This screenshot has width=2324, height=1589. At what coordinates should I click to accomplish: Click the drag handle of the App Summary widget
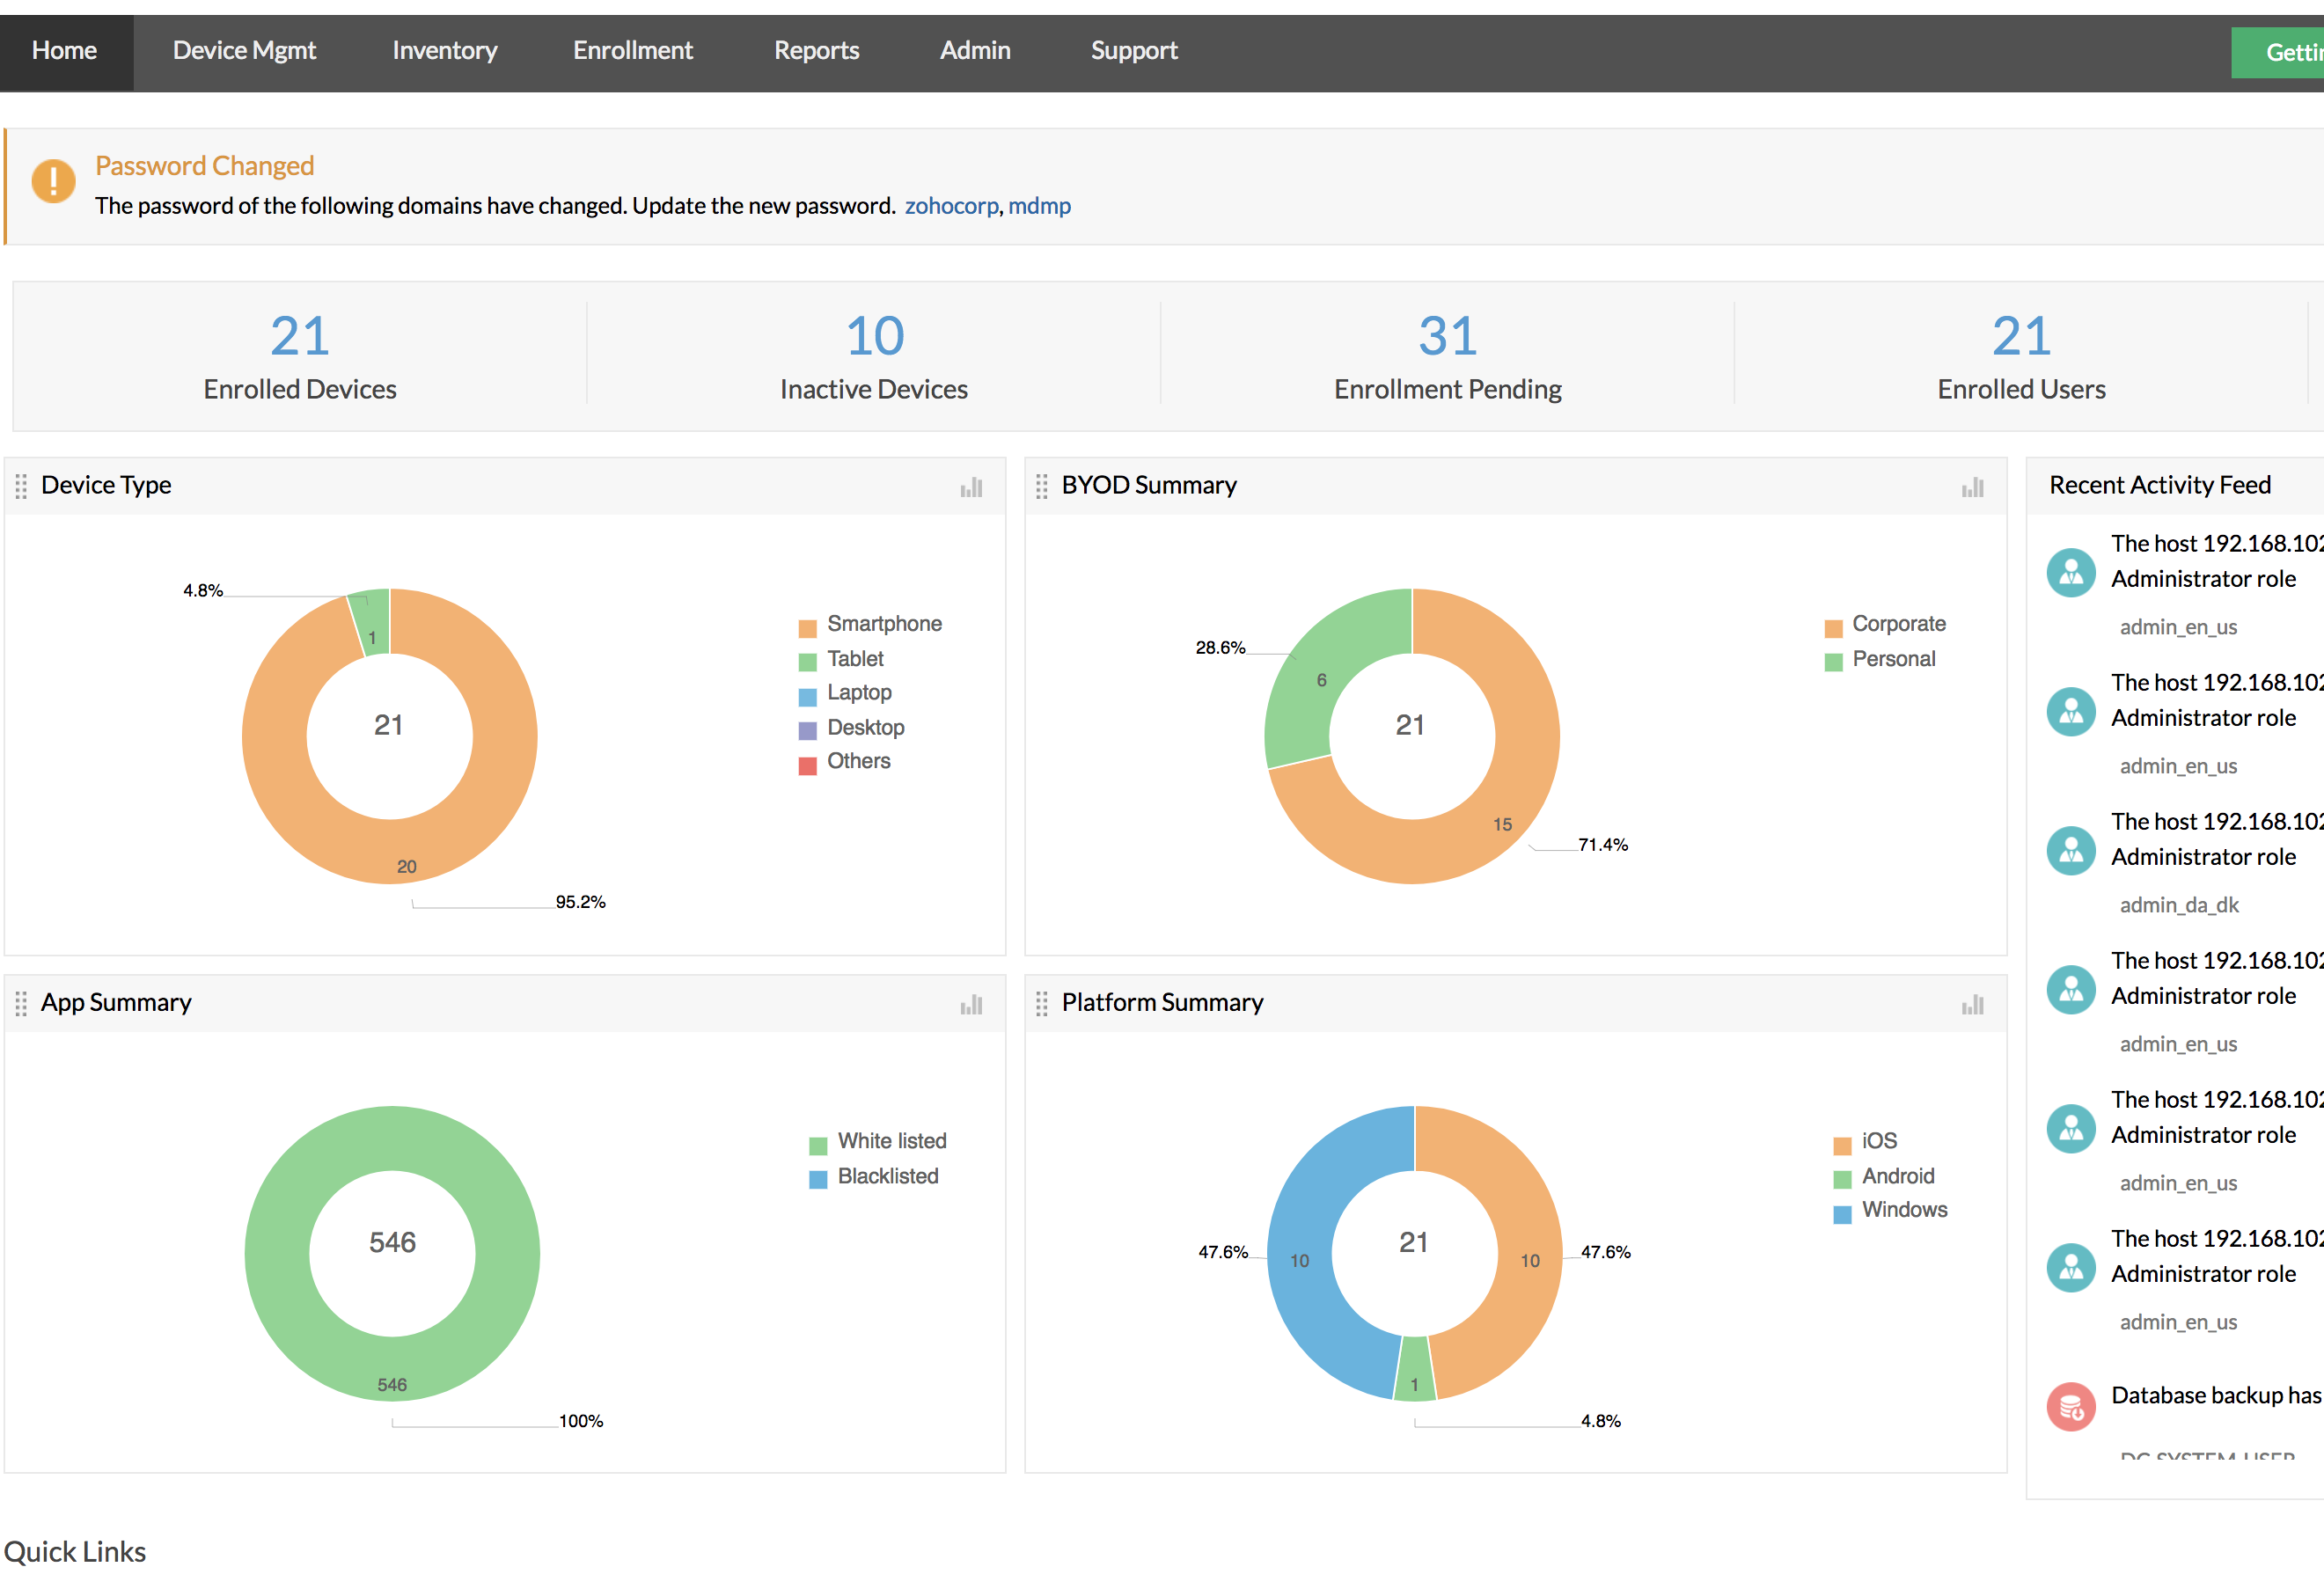tap(22, 1003)
